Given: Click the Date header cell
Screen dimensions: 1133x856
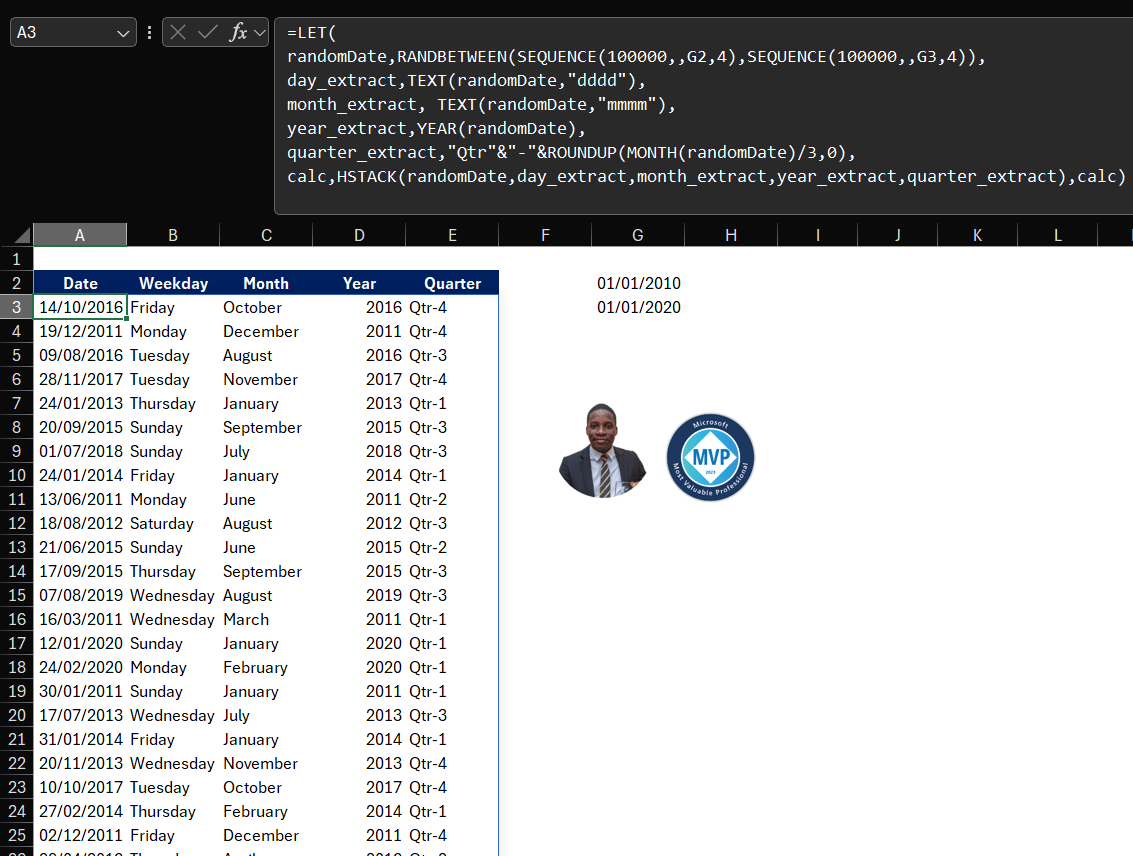Looking at the screenshot, I should 80,283.
